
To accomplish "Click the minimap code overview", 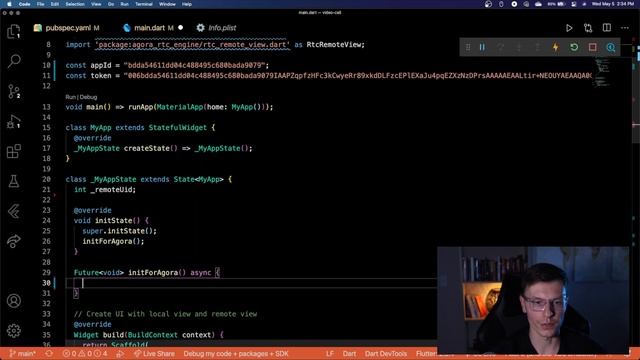I will click(x=602, y=73).
